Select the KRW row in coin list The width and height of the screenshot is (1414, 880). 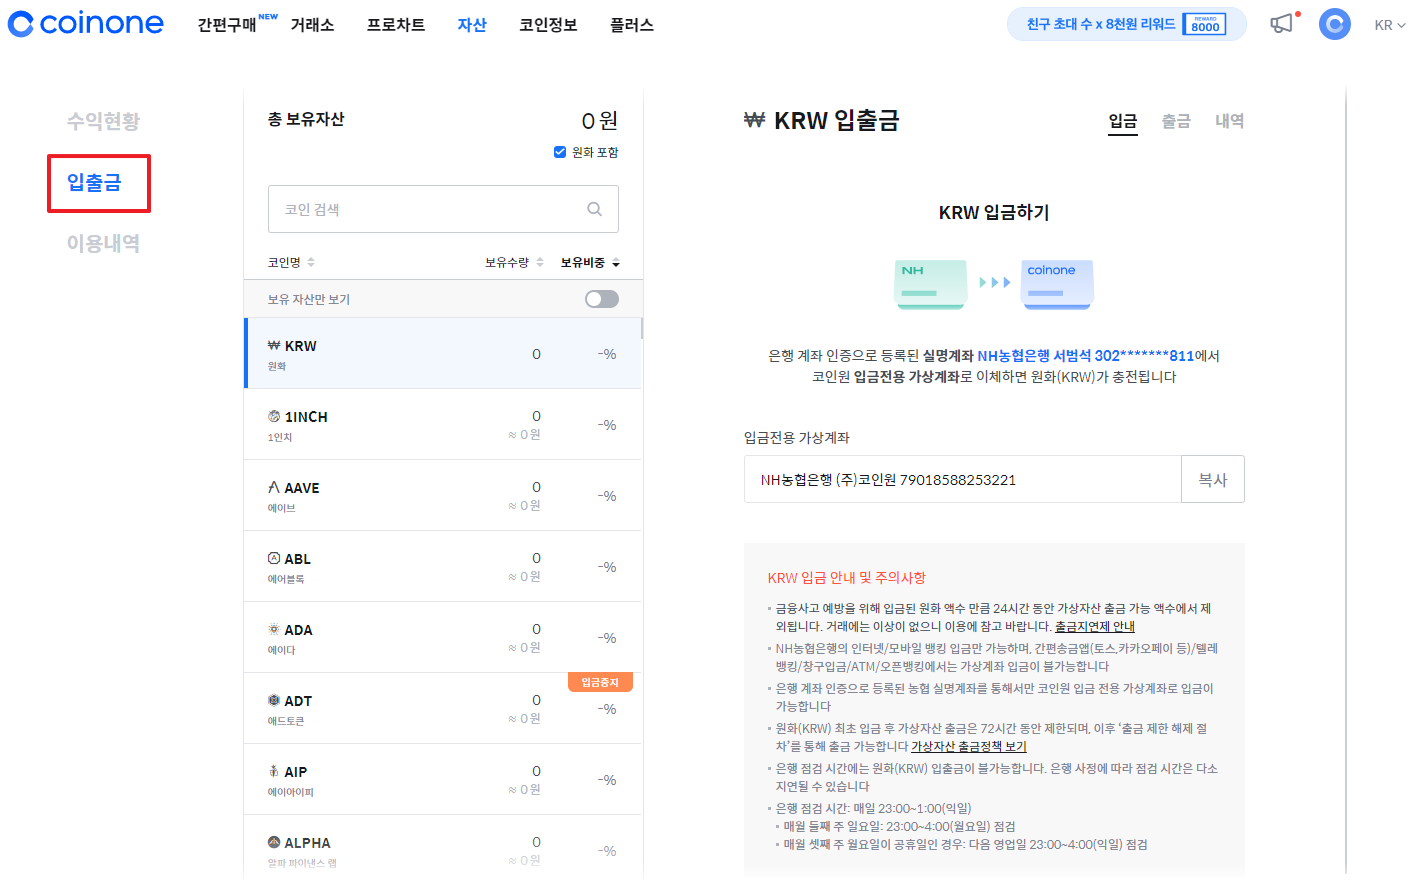coord(443,353)
